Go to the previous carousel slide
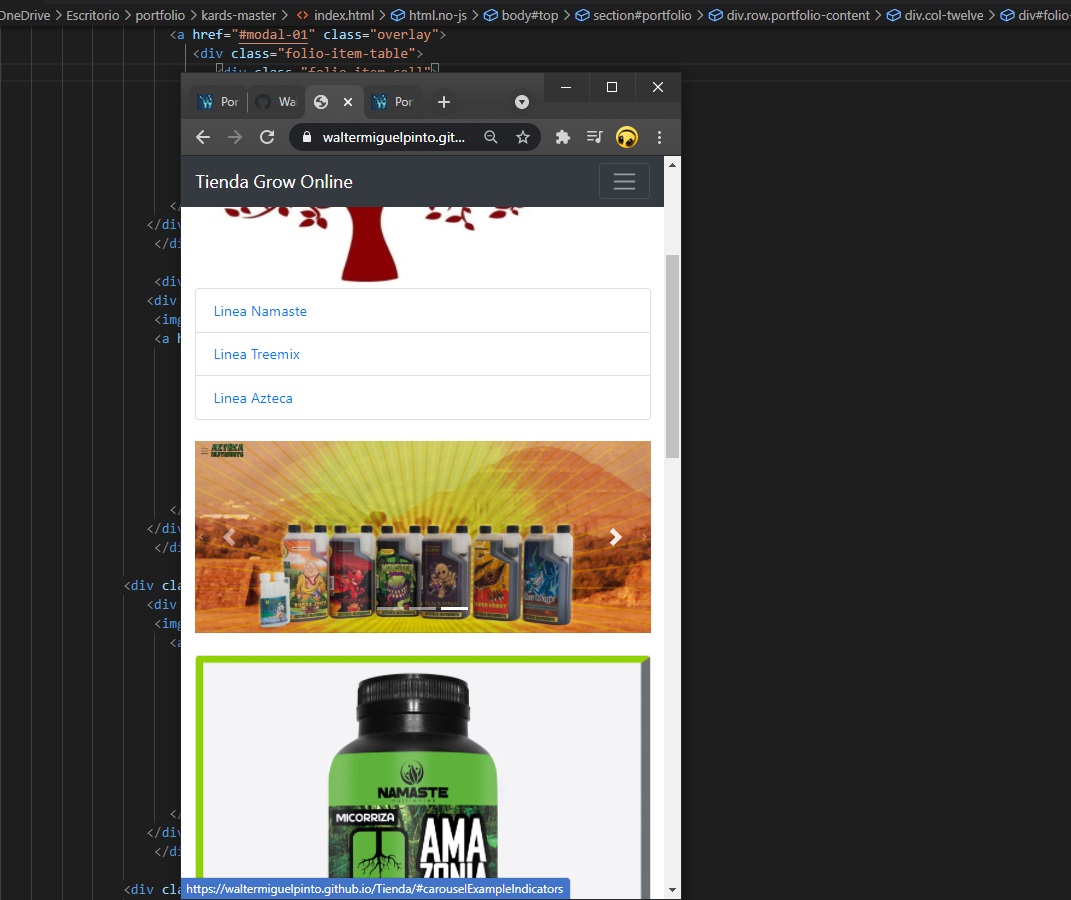This screenshot has width=1071, height=900. click(229, 537)
